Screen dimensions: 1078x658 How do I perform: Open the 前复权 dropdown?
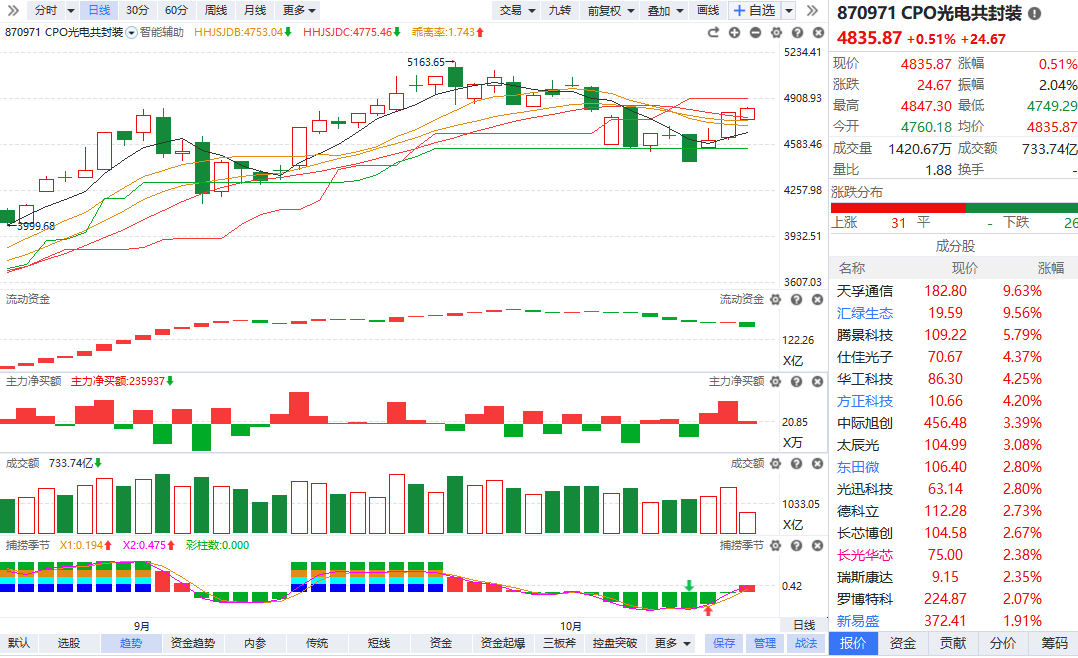(610, 10)
